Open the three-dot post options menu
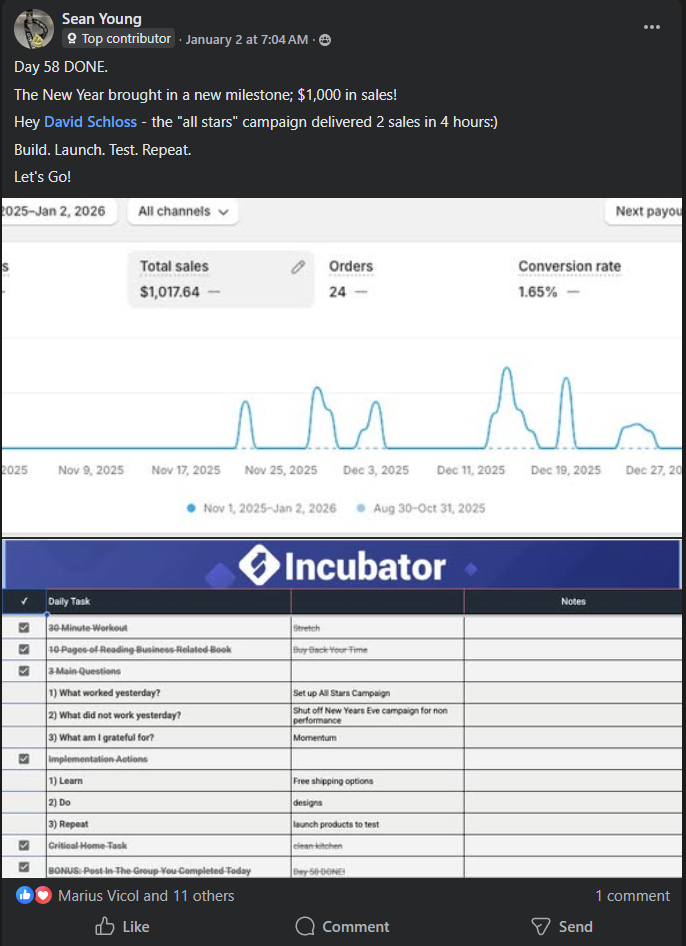The width and height of the screenshot is (686, 946). [x=652, y=27]
